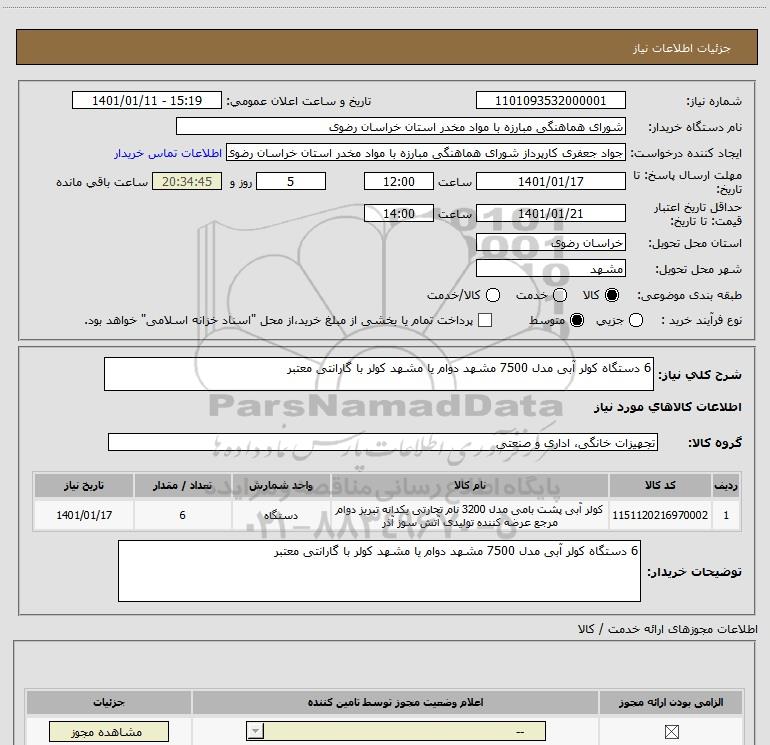This screenshot has height=745, width=770.
Task: Select the خدمت radio button
Action: (560, 295)
